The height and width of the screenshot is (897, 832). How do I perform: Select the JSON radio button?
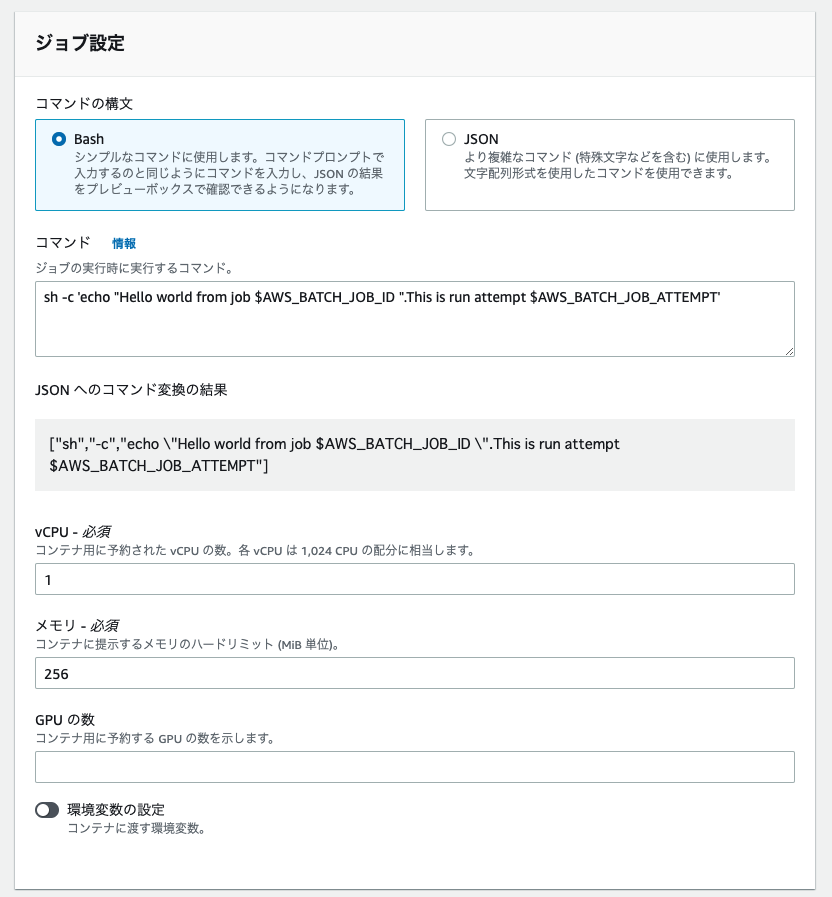pyautogui.click(x=449, y=139)
